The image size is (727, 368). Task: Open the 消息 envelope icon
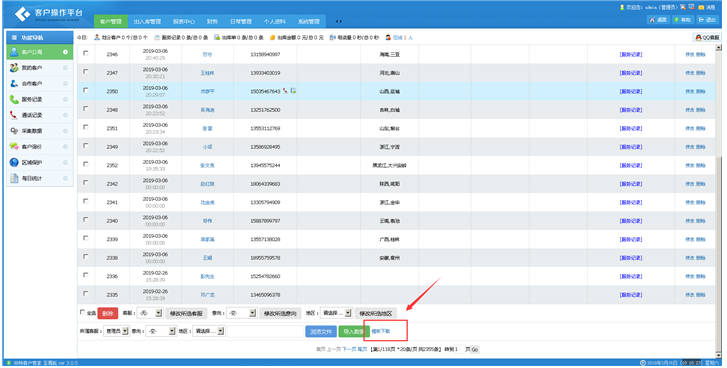(701, 7)
